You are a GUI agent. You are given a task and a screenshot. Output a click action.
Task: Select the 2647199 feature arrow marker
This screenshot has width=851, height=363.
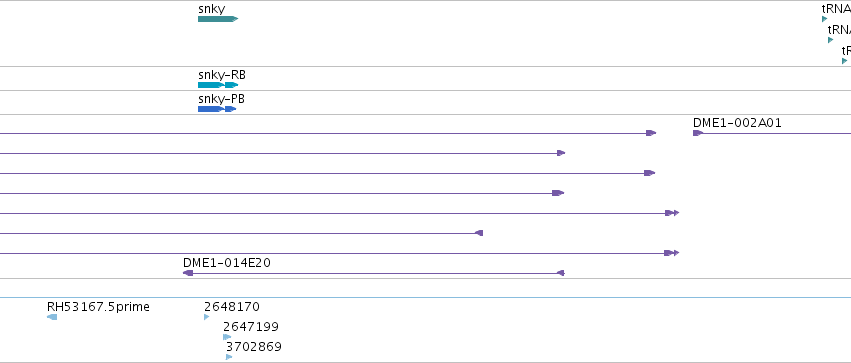pyautogui.click(x=227, y=337)
